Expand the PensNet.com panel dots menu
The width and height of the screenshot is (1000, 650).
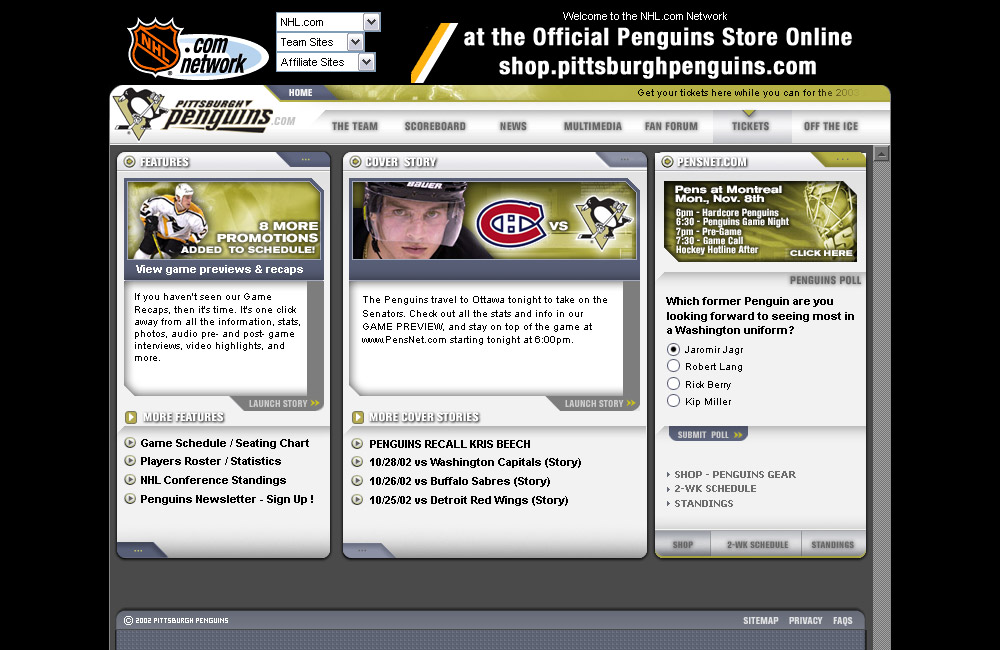pyautogui.click(x=842, y=159)
